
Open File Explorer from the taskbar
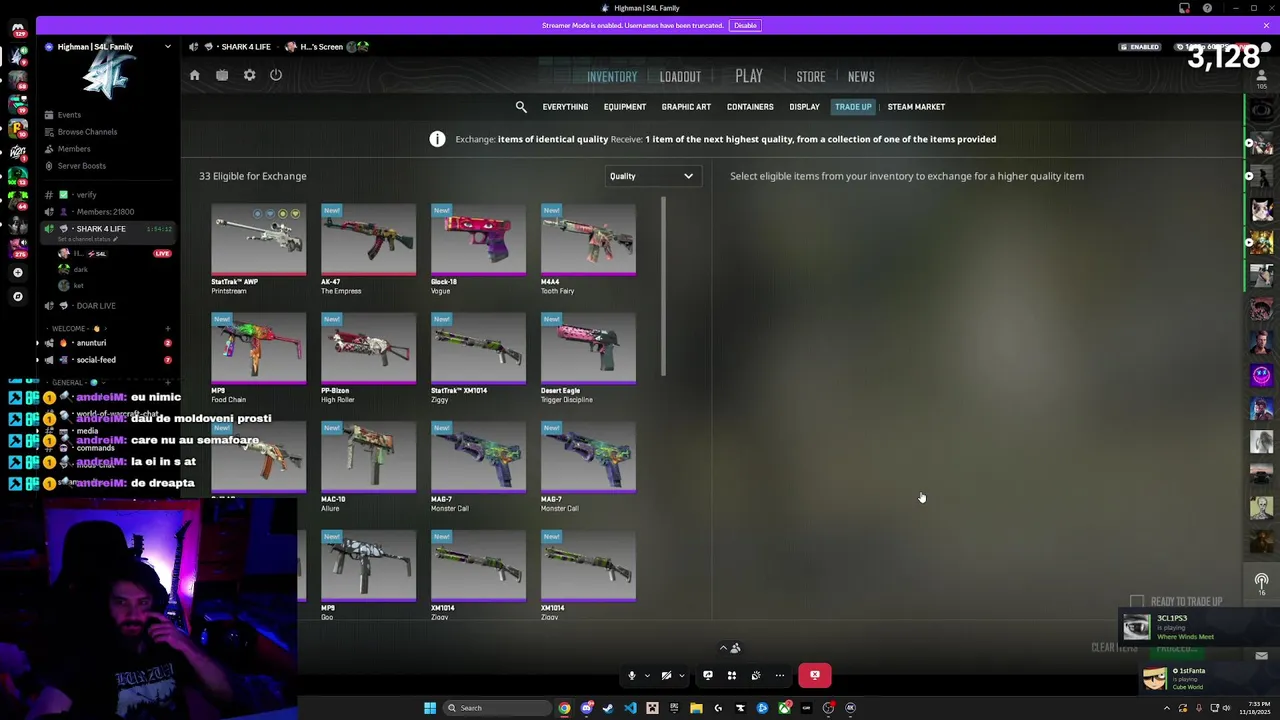(x=696, y=708)
